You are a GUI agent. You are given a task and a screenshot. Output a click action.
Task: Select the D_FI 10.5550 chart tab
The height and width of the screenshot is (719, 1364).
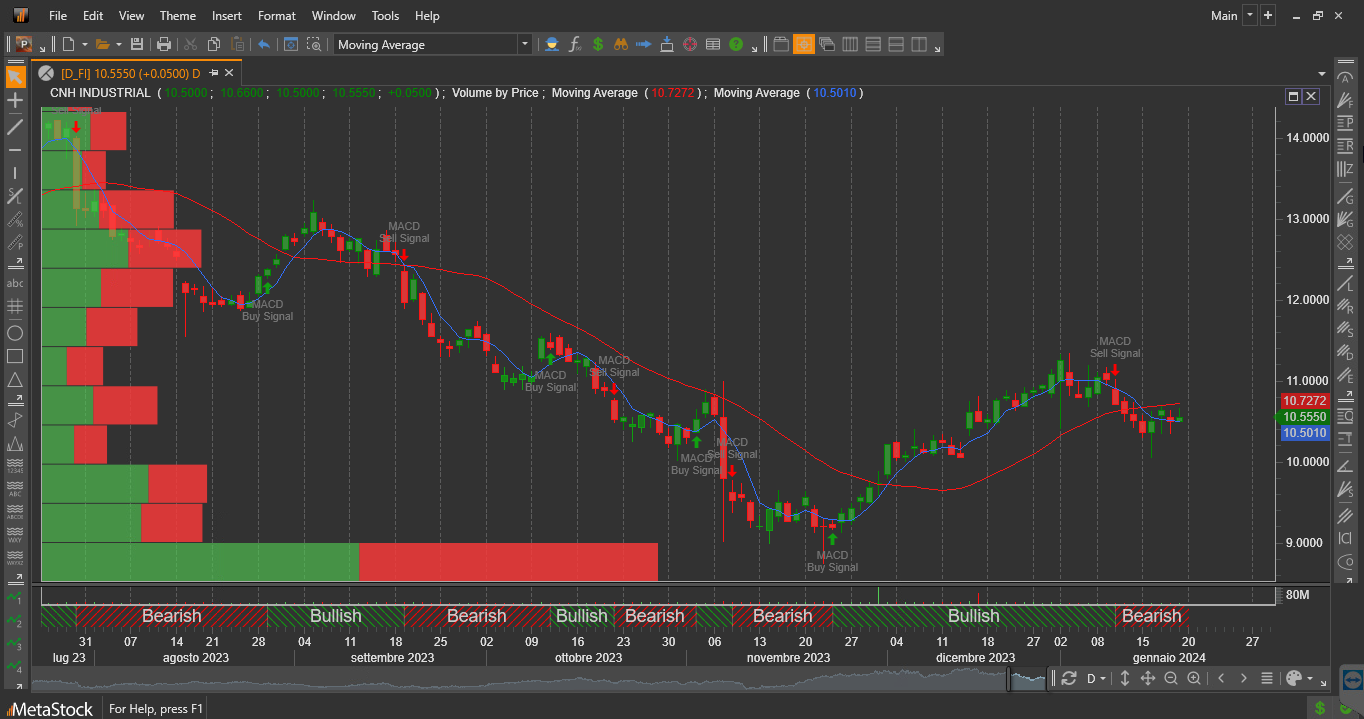130,73
